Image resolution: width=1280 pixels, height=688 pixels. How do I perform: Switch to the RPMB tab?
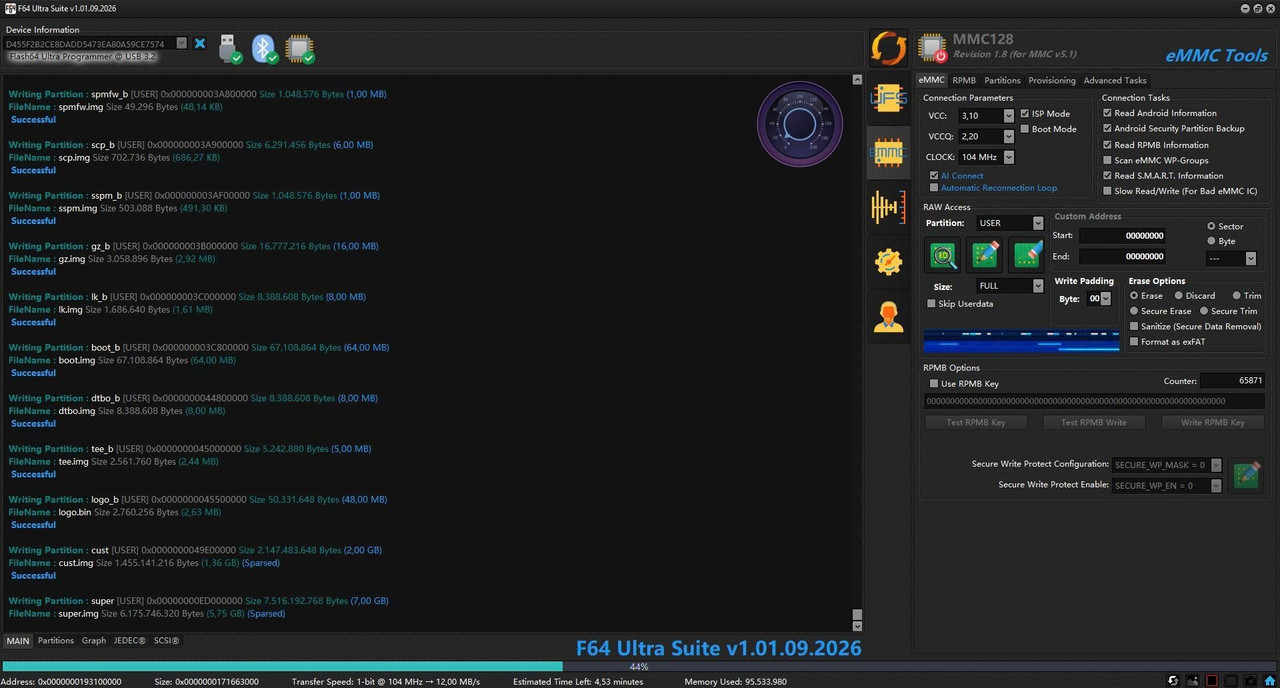click(x=964, y=81)
